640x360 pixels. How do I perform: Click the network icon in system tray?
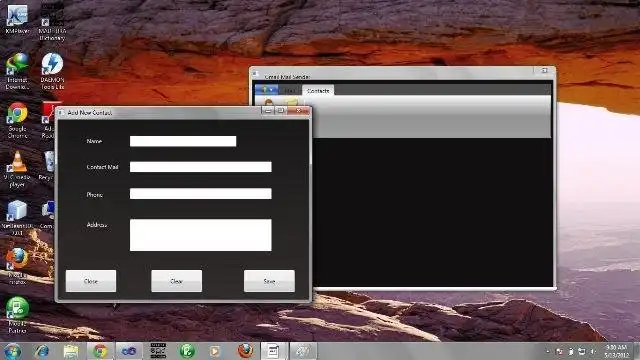582,351
